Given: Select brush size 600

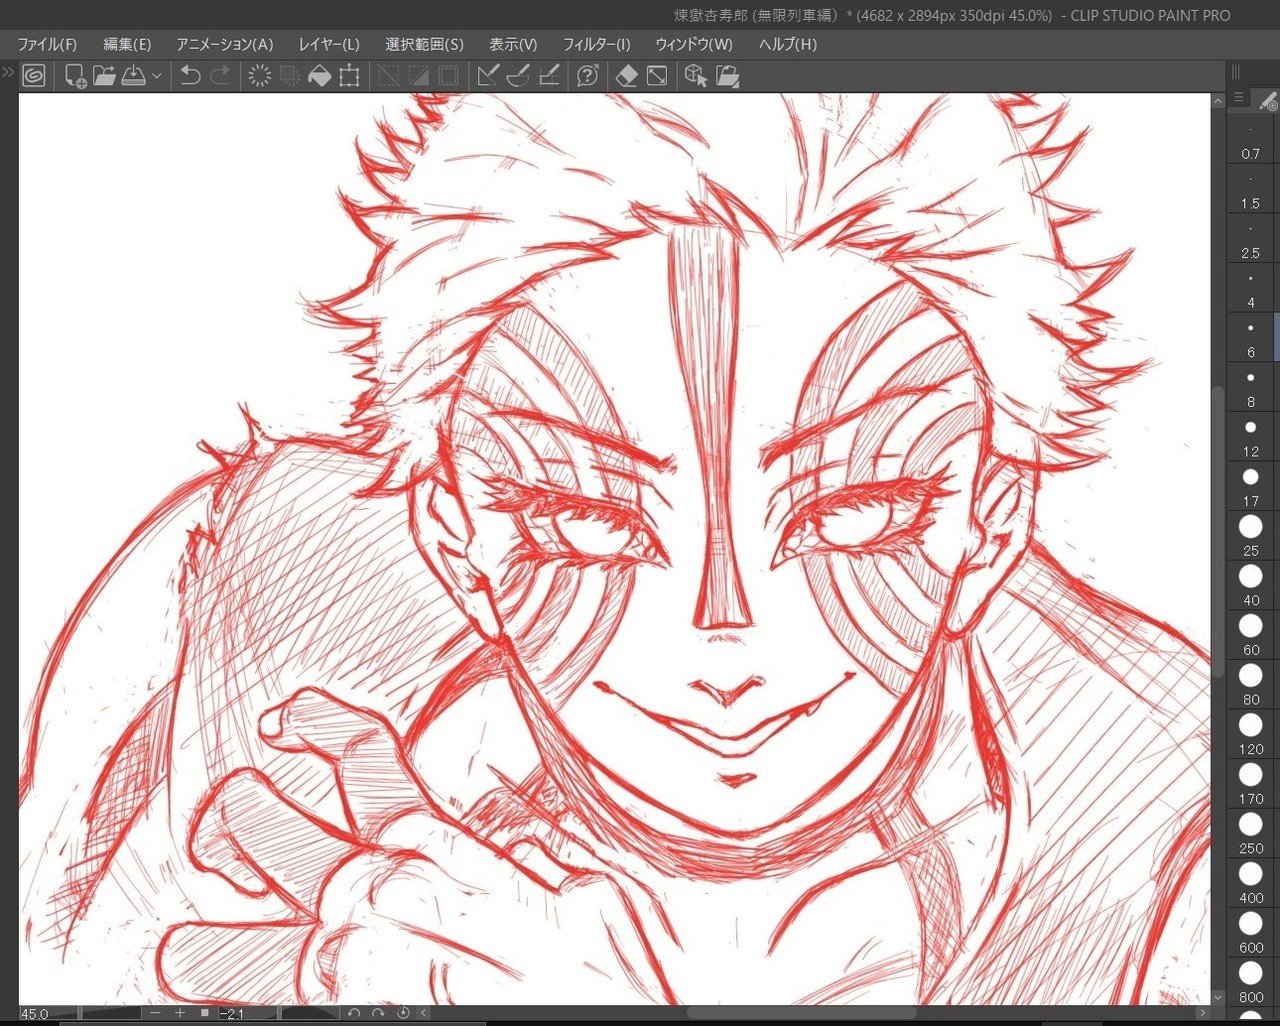Looking at the screenshot, I should [1251, 933].
